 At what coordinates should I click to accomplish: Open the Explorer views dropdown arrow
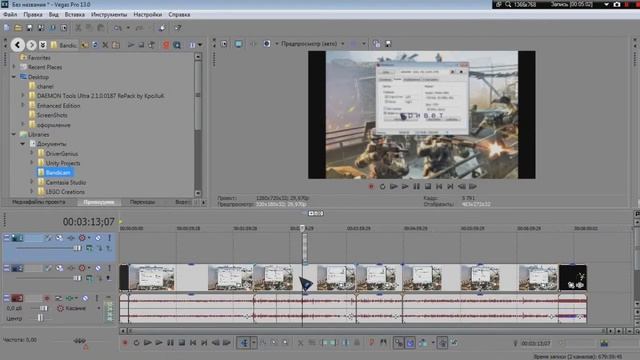coord(200,45)
